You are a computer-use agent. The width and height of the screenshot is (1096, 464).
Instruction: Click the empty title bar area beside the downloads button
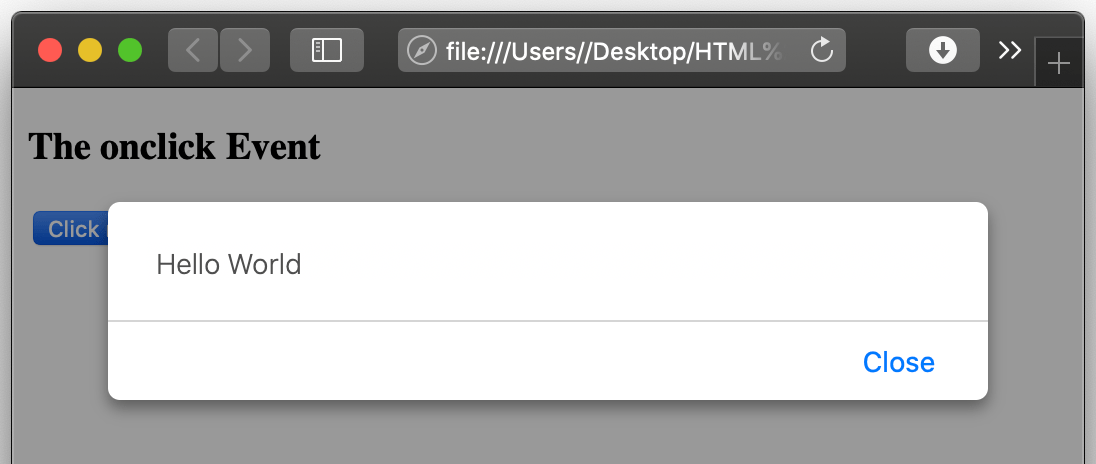coord(876,50)
